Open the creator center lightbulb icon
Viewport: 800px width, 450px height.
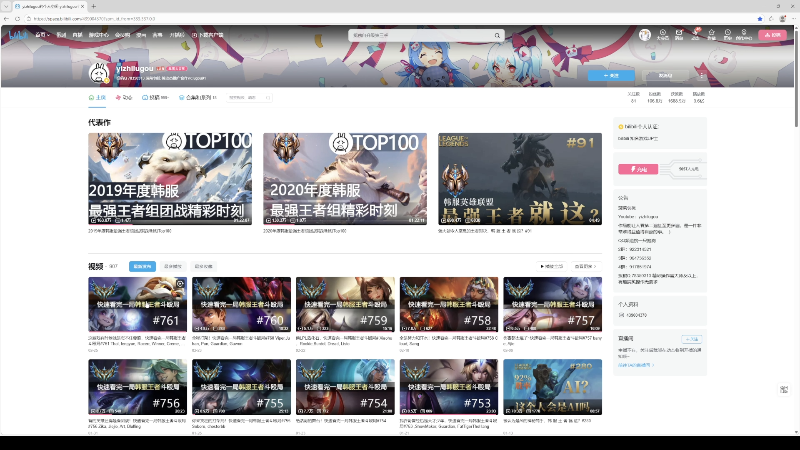pos(744,35)
